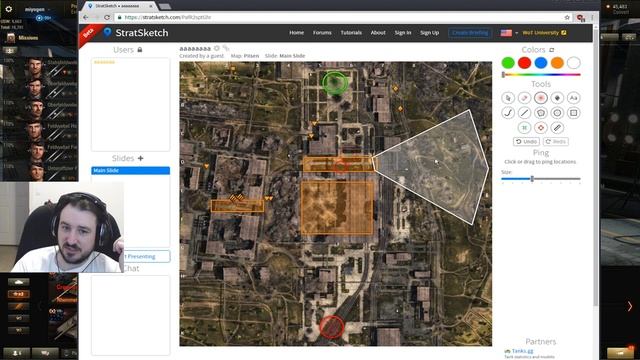This screenshot has height=360, width=640.
Task: Open the About menu item
Action: tap(378, 33)
